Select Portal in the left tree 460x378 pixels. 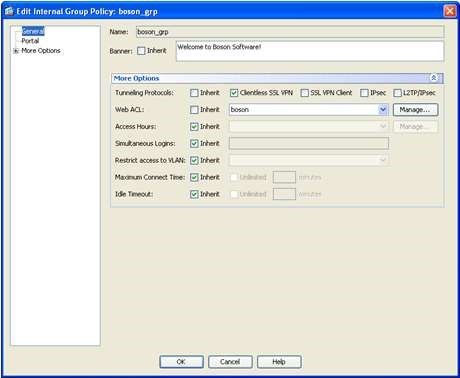(30, 41)
